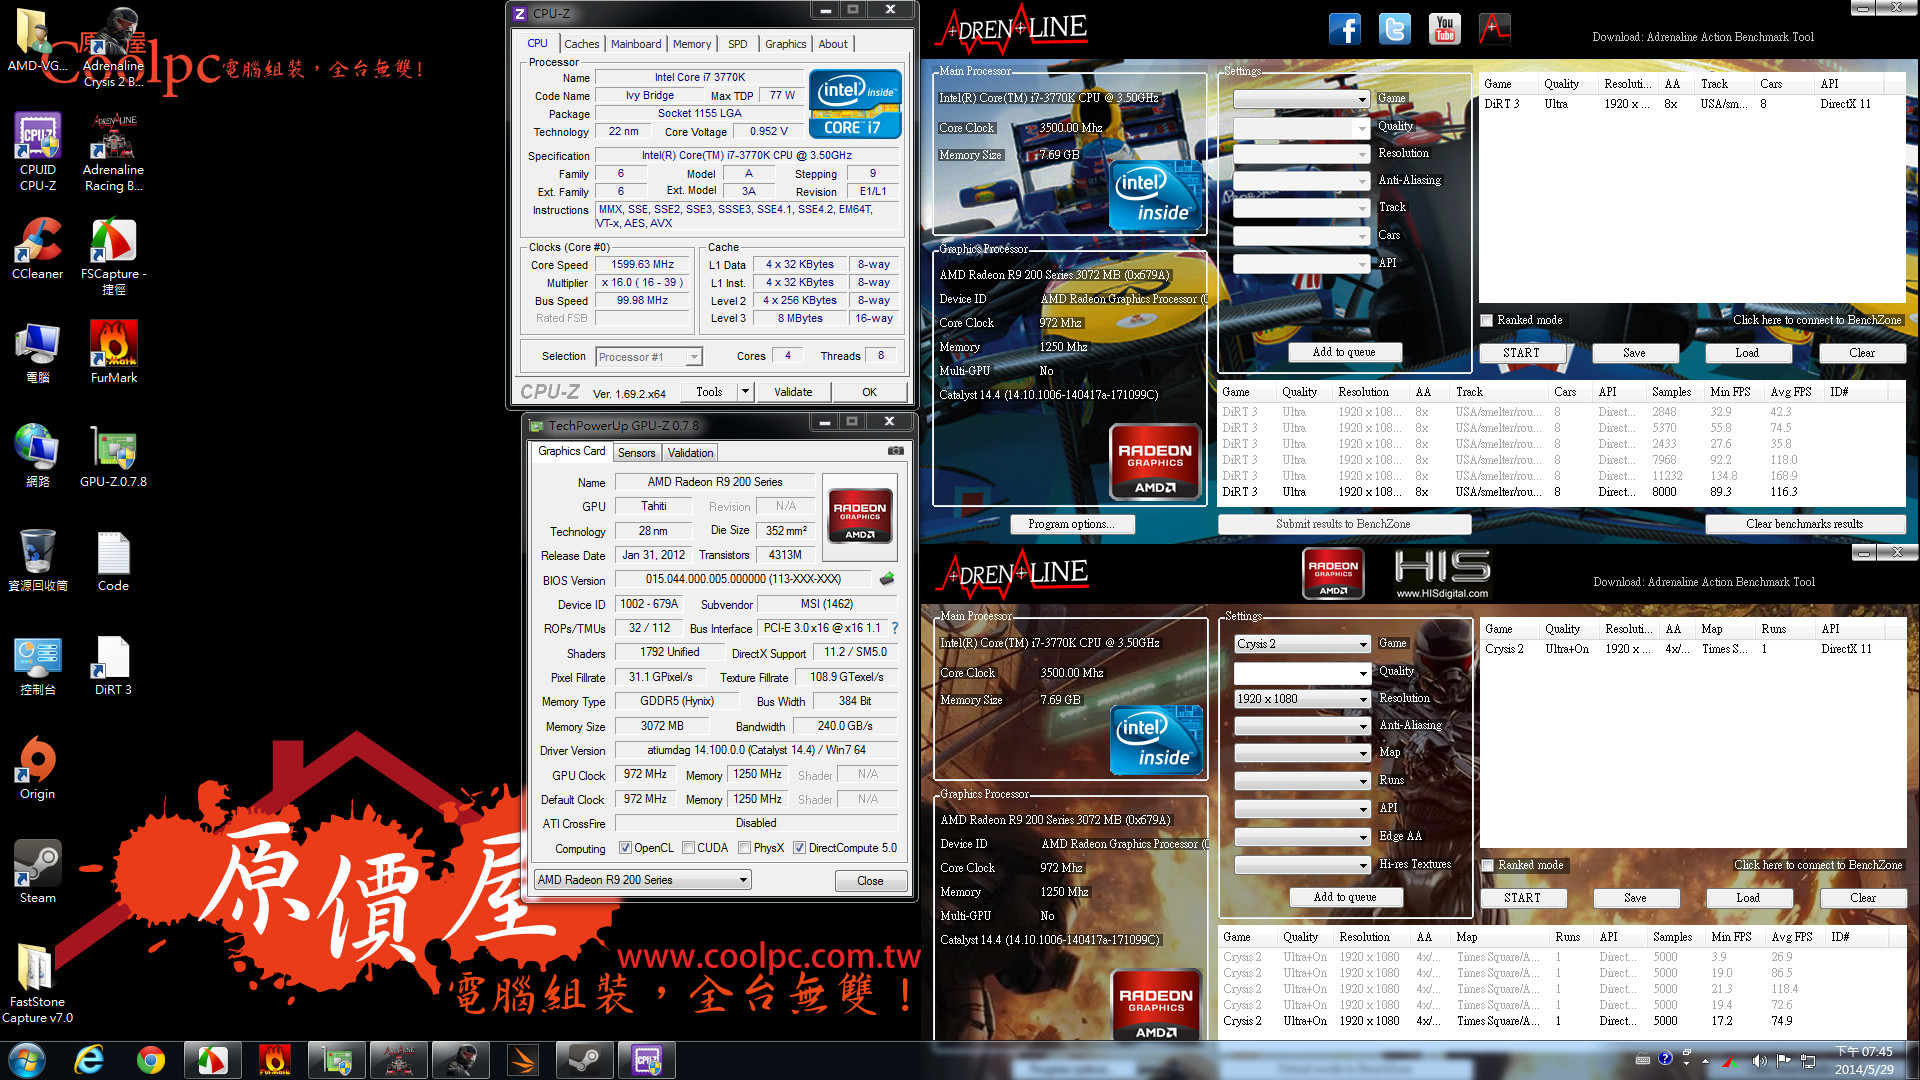This screenshot has width=1920, height=1080.
Task: Click Load button in DiRT 3 benchmark window
Action: click(x=1747, y=353)
